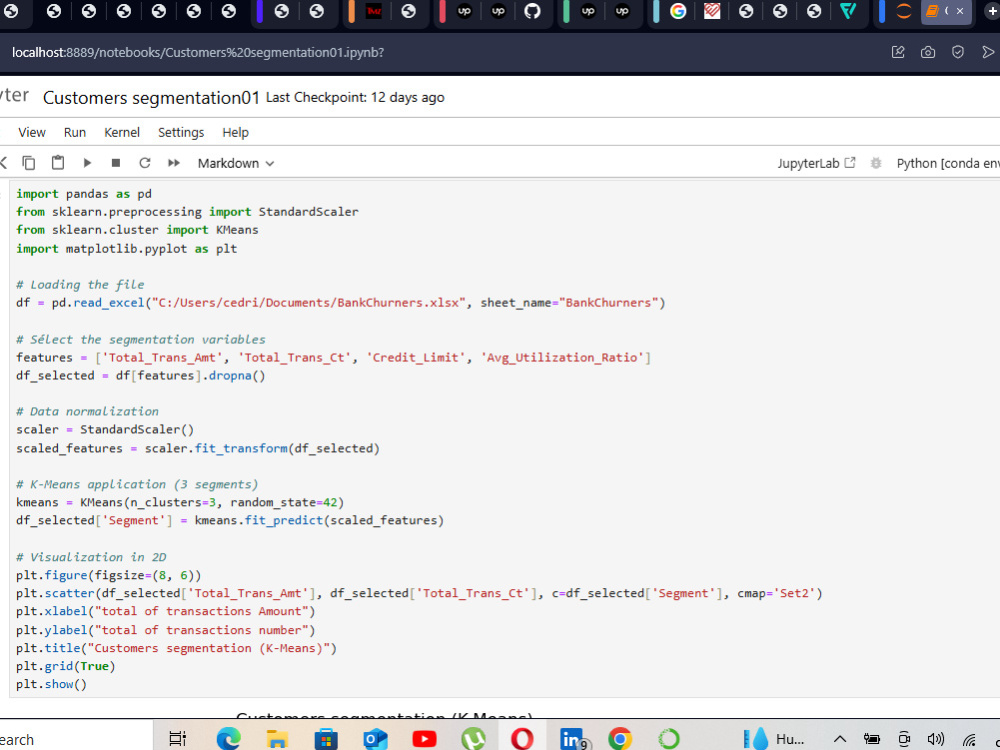Click the plt.grid(True) line
1000x750 pixels.
tap(66, 666)
